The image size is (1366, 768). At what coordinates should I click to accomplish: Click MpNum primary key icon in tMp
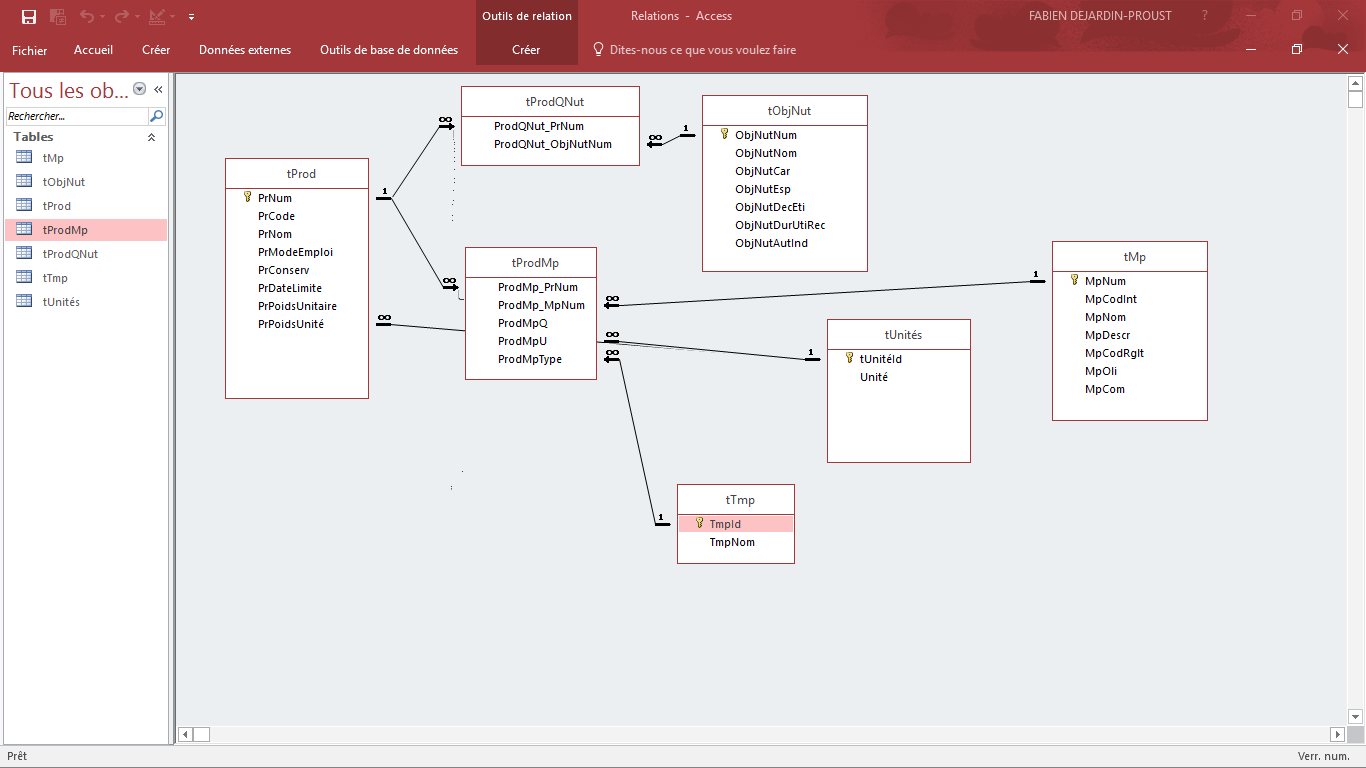[x=1075, y=280]
